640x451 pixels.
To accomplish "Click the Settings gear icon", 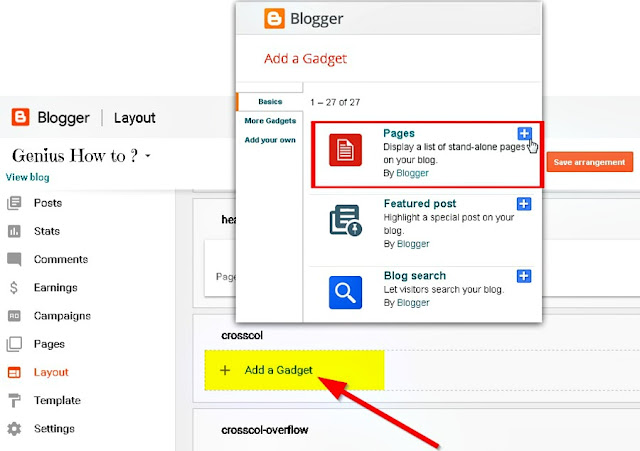I will point(14,429).
